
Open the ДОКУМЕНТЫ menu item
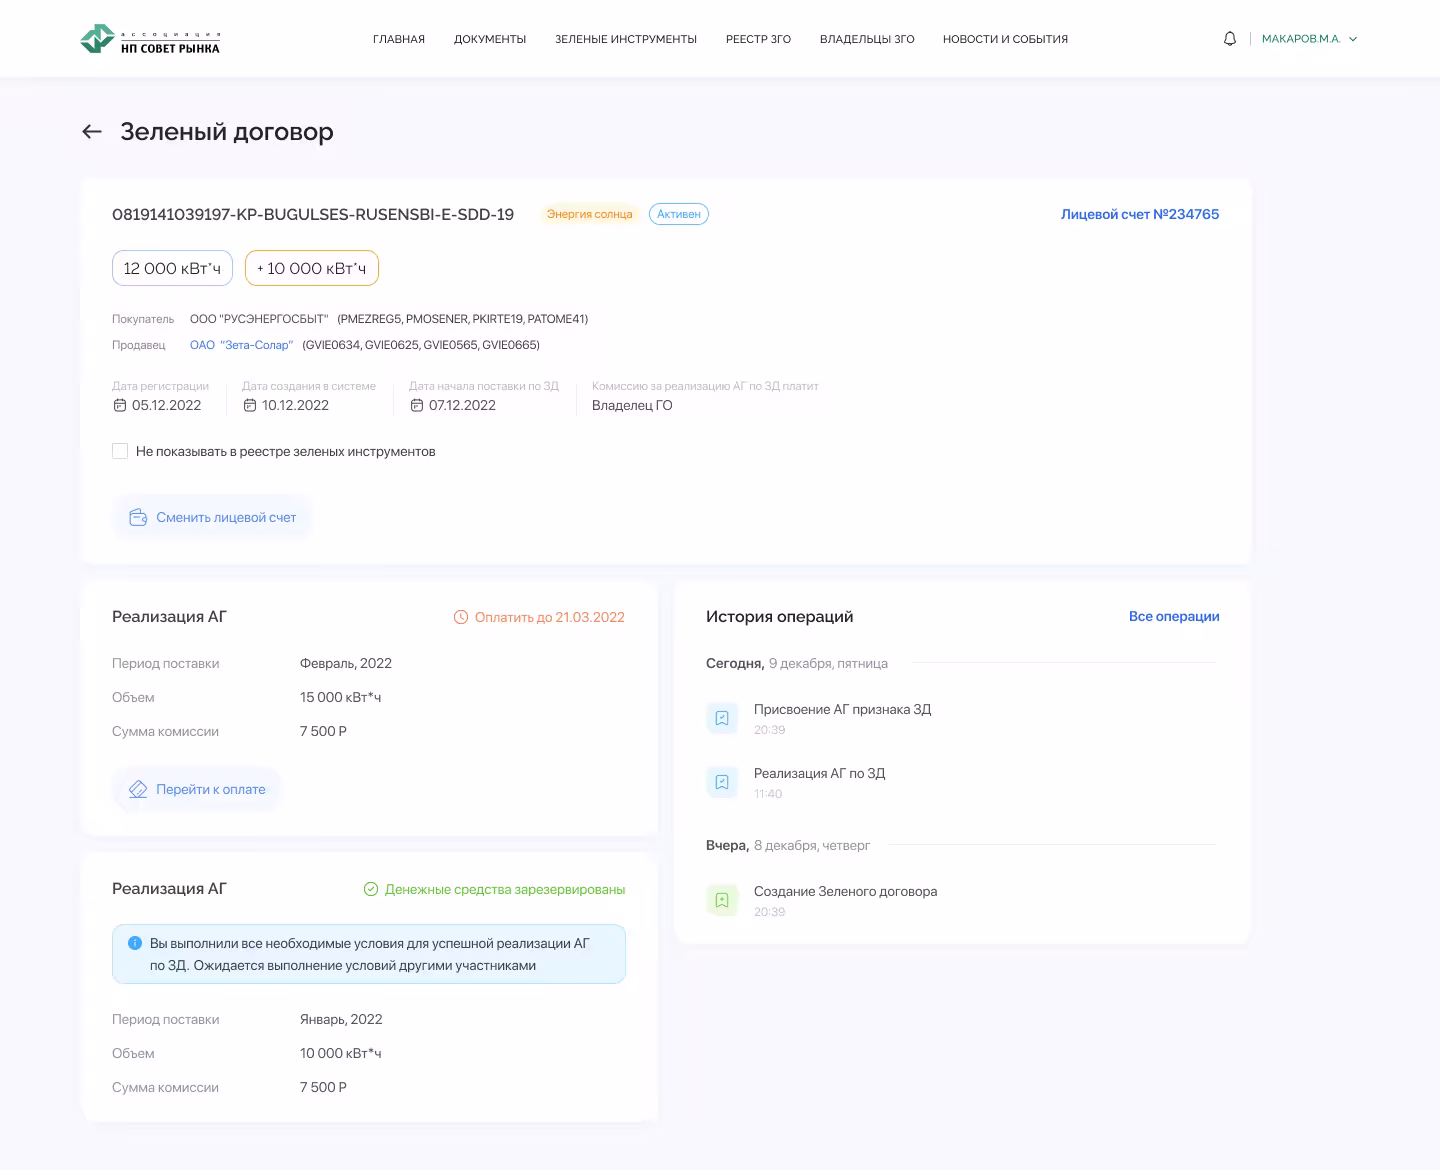(490, 39)
